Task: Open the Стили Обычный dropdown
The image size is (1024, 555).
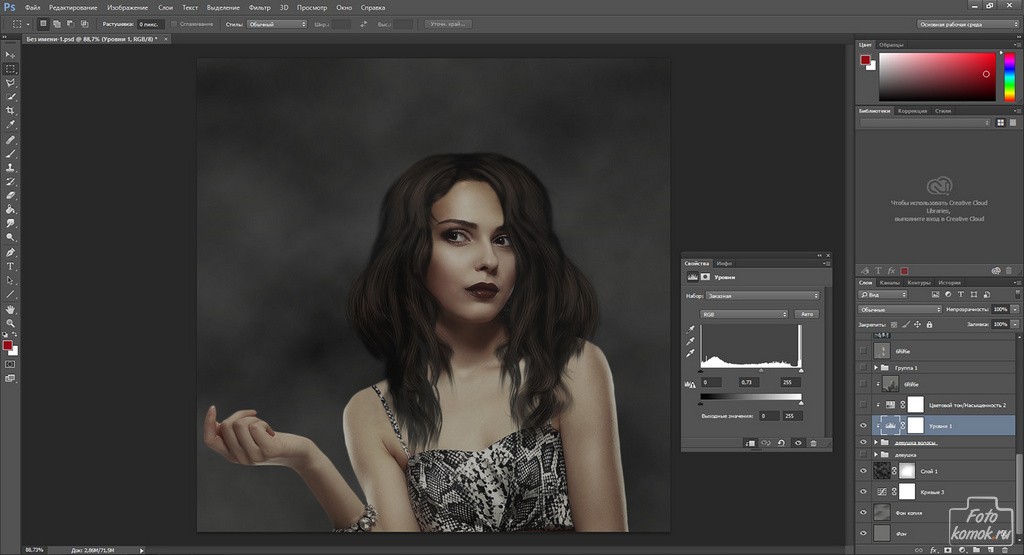Action: pyautogui.click(x=276, y=24)
